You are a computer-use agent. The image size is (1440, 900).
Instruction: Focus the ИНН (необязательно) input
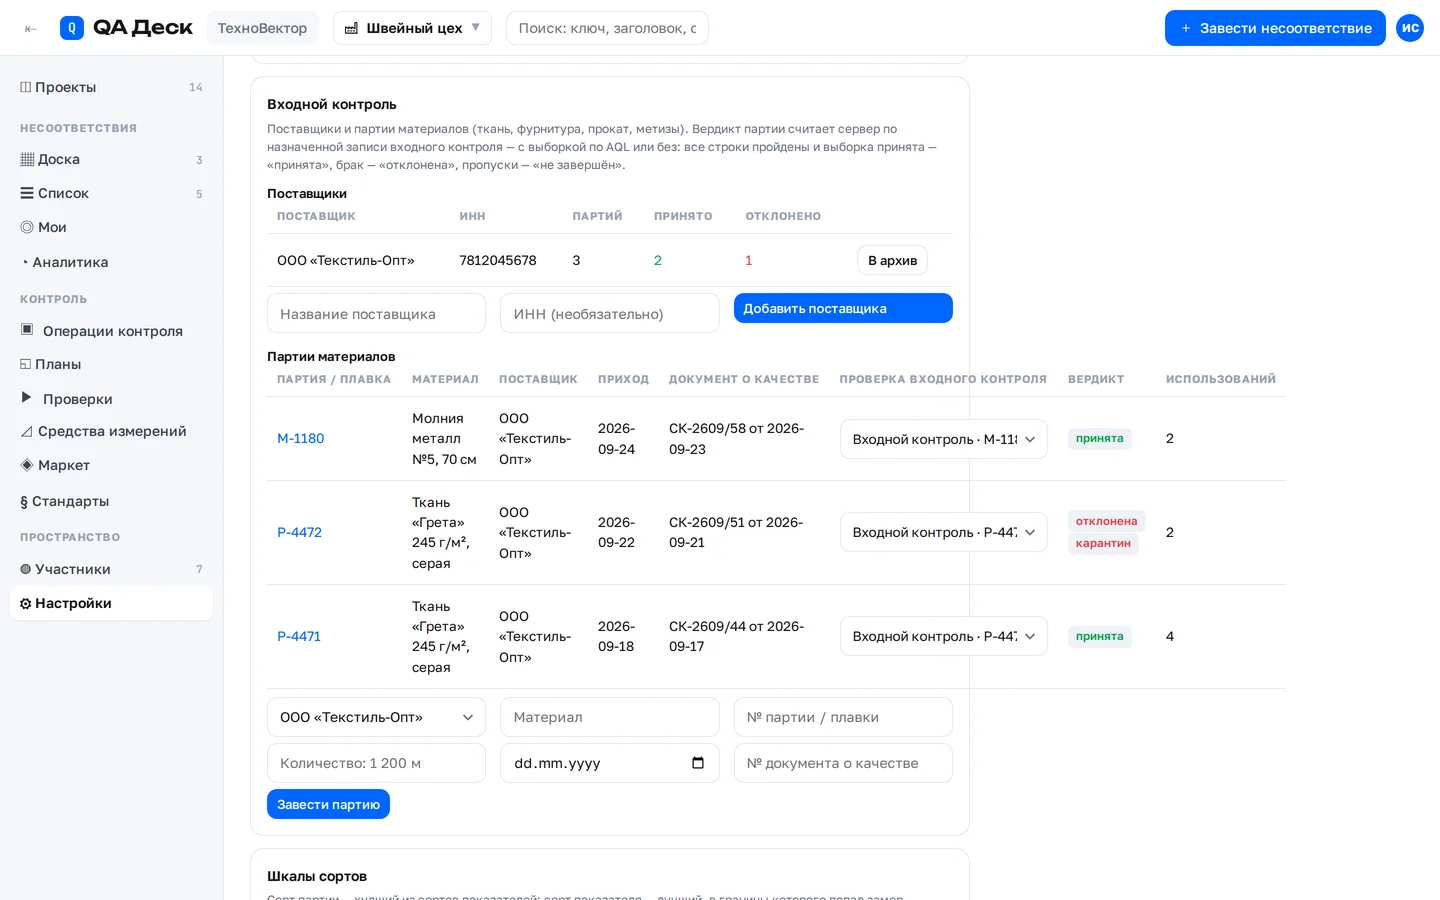pyautogui.click(x=610, y=313)
